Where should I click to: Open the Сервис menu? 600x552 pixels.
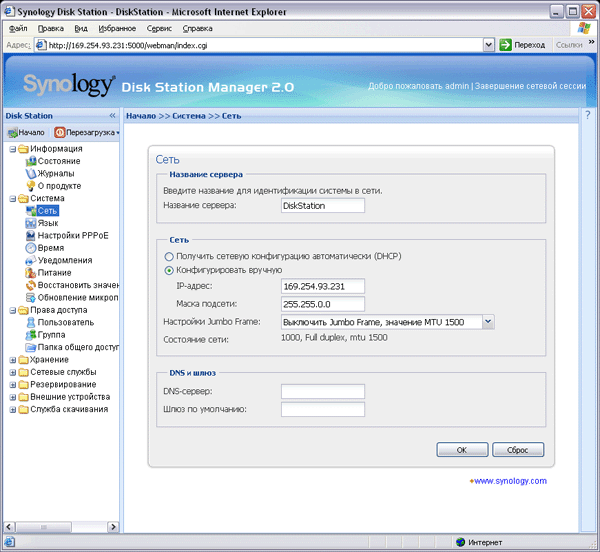(159, 29)
